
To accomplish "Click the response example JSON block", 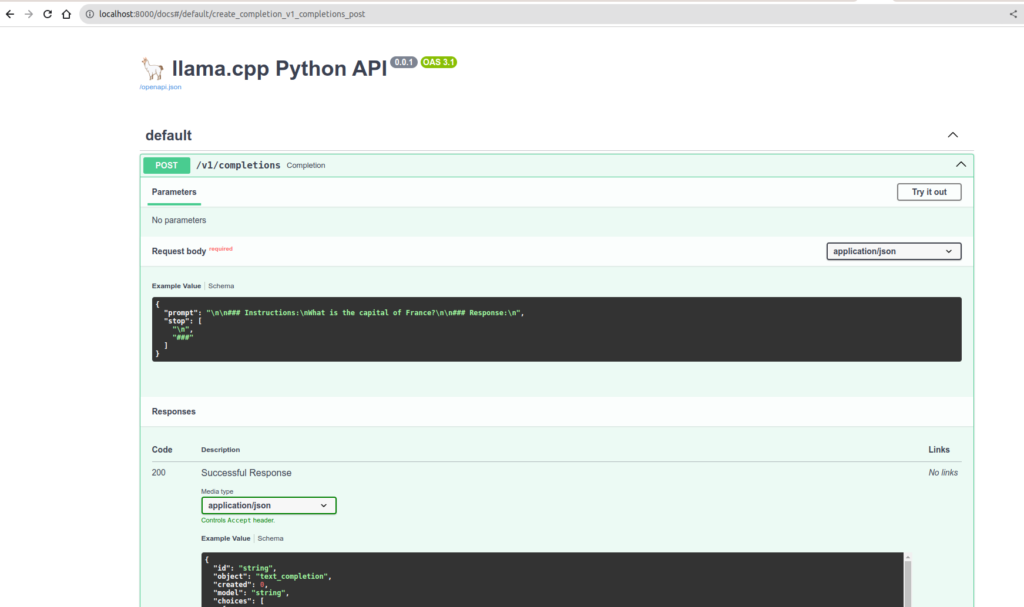I will pyautogui.click(x=552, y=580).
